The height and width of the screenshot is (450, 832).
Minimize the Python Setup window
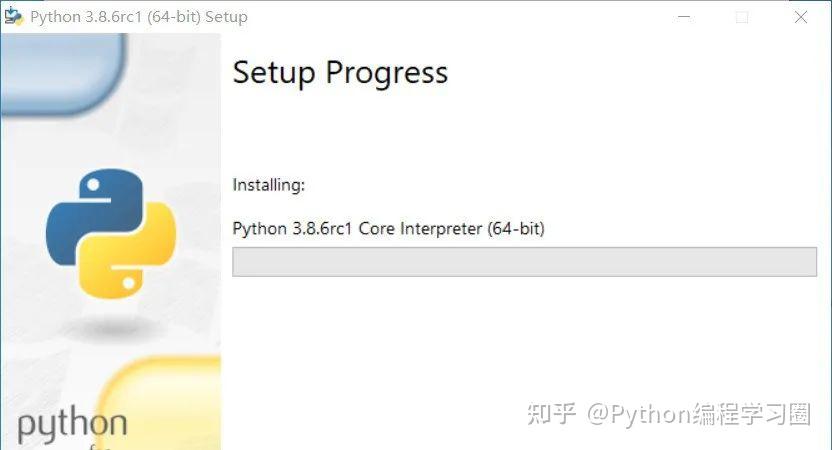point(683,17)
